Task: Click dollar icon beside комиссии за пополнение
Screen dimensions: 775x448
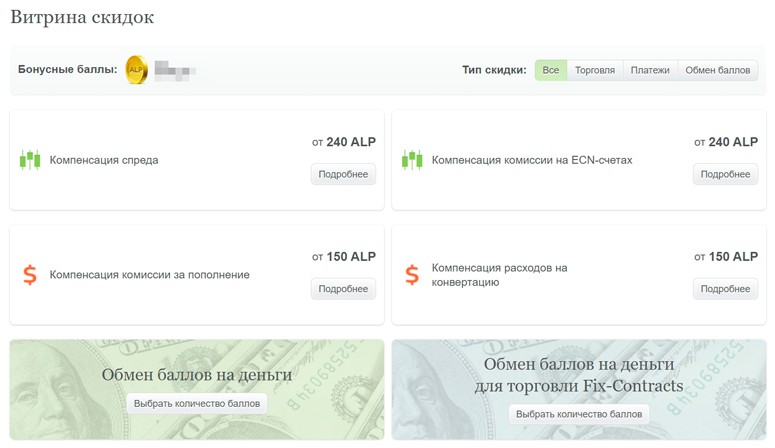Action: 30,275
